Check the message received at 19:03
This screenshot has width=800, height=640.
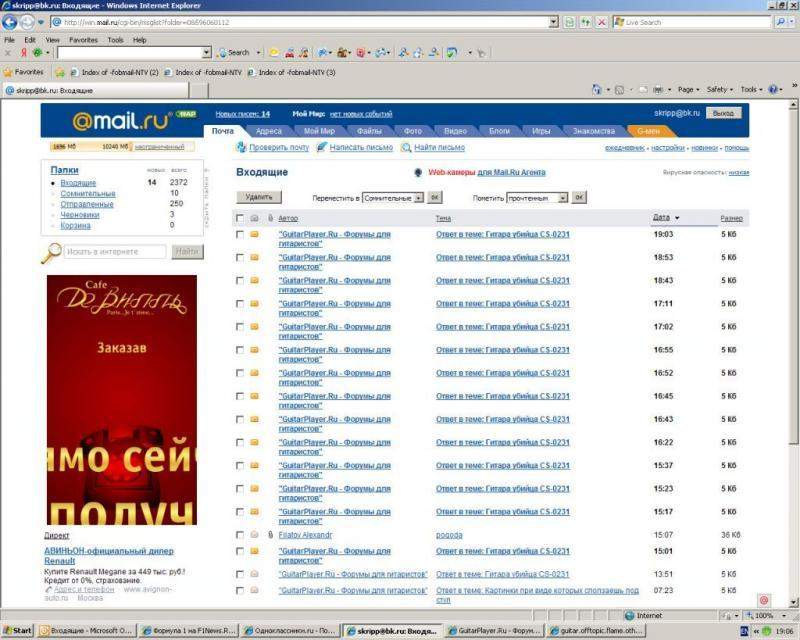(x=239, y=234)
